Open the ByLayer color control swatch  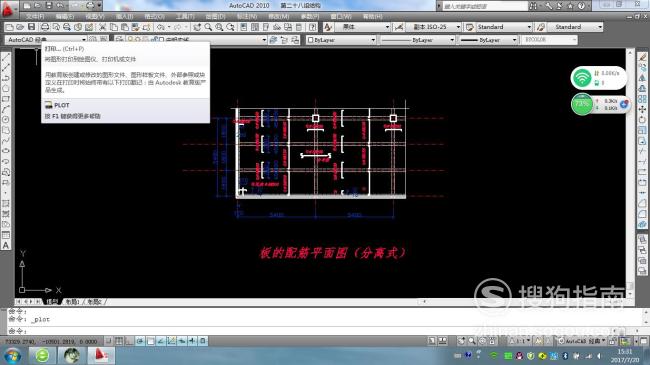[341, 40]
